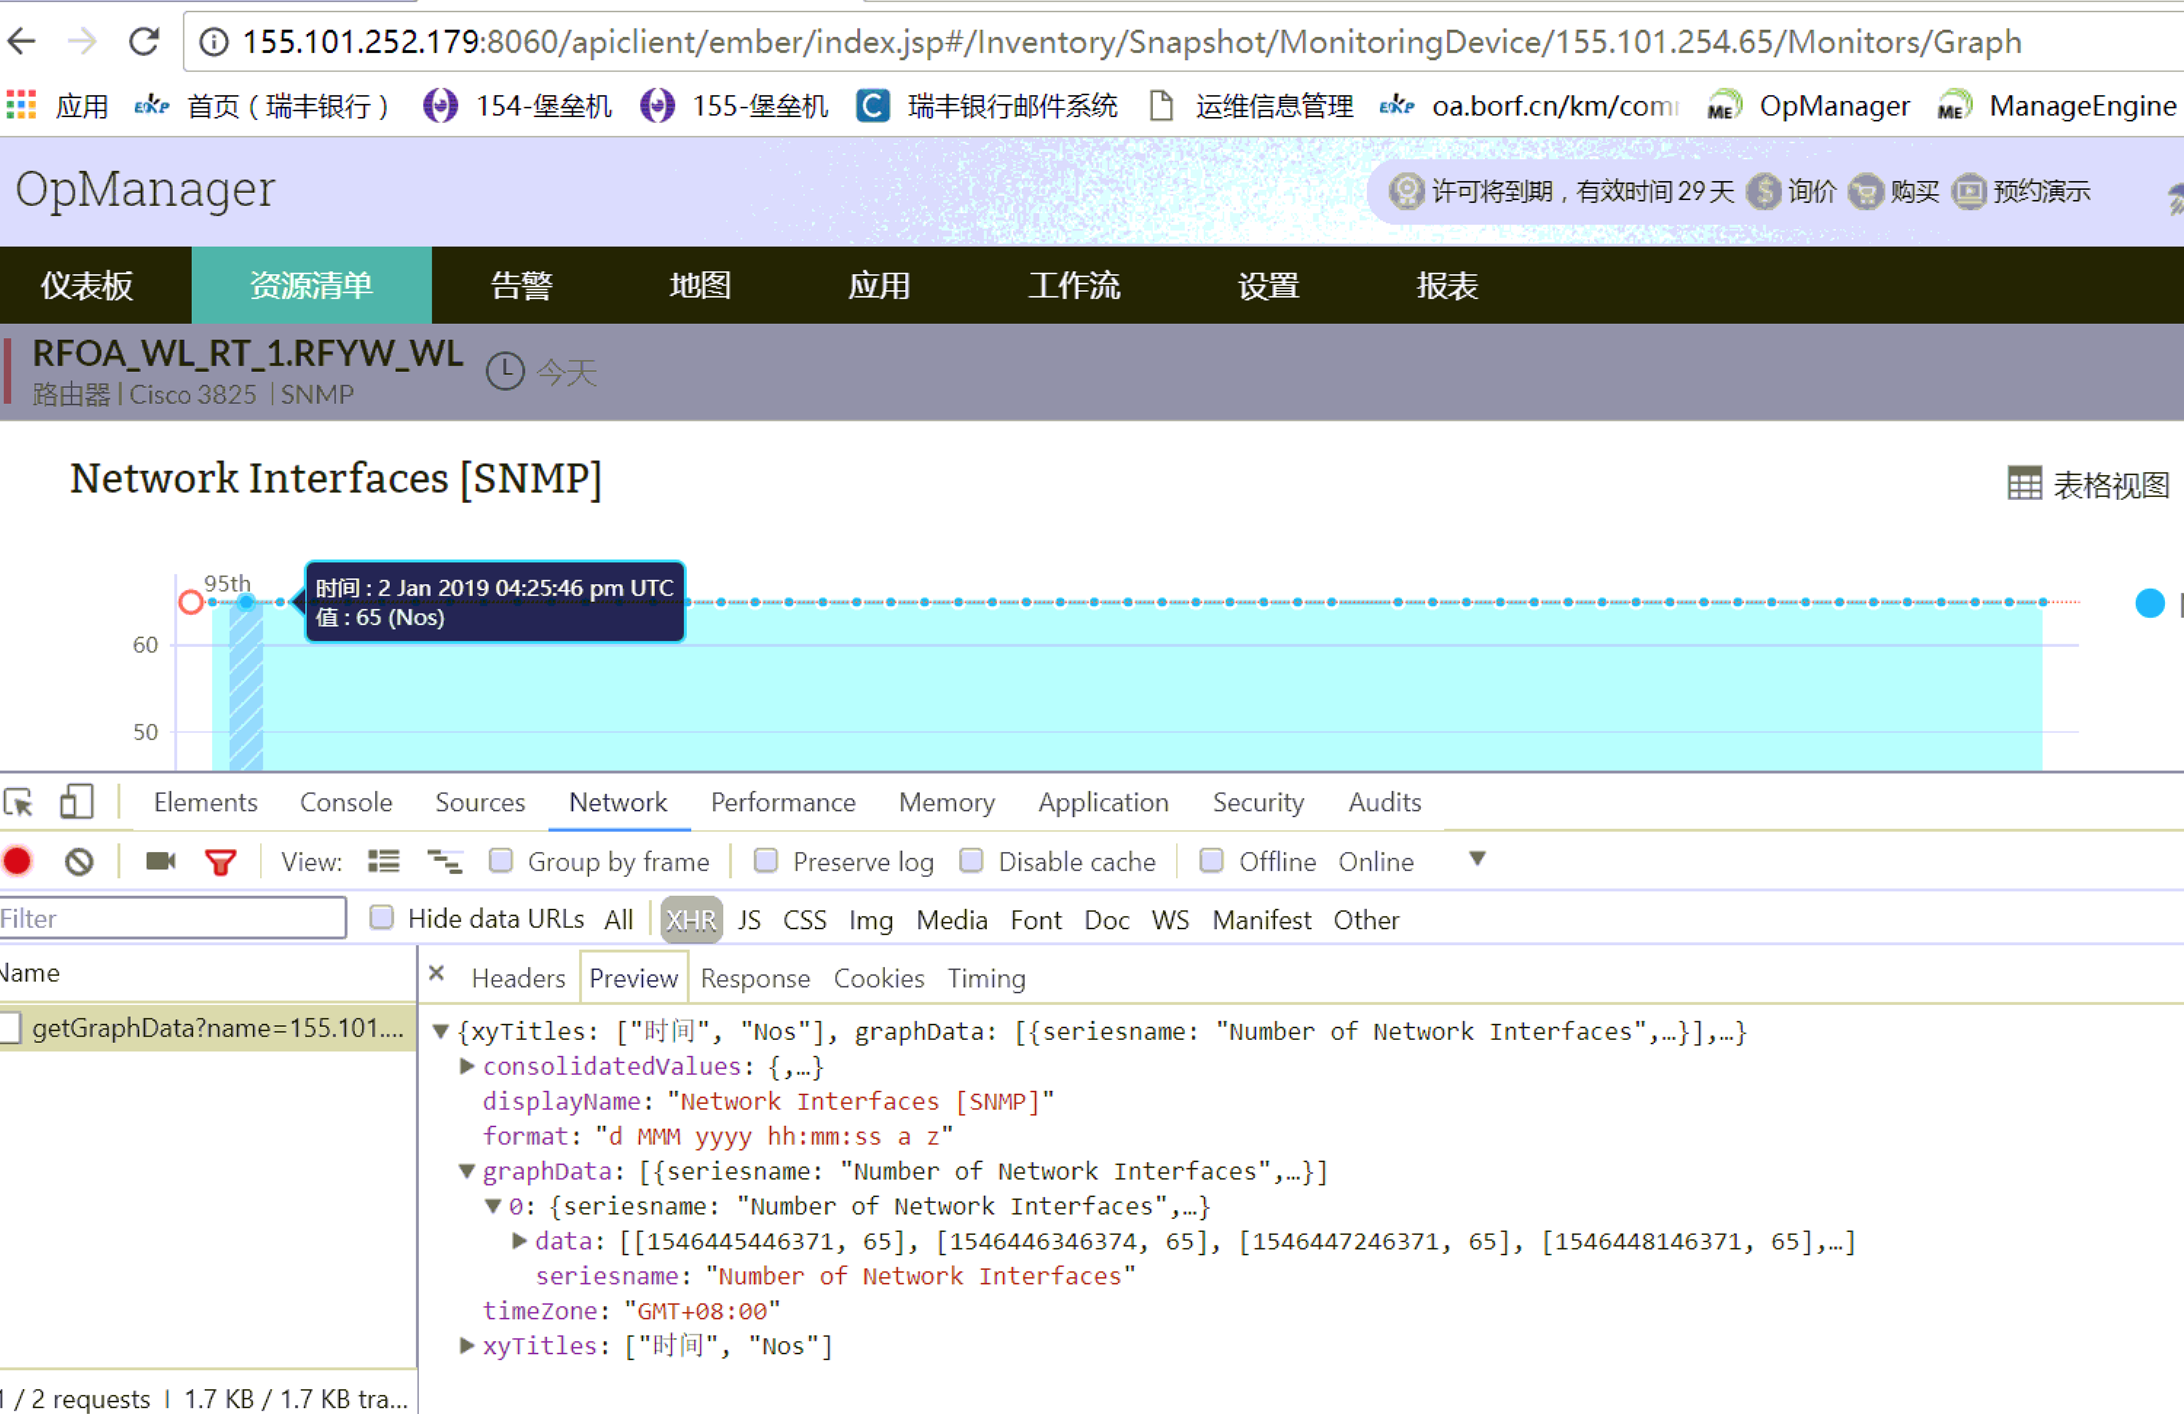The image size is (2184, 1414).
Task: Open the 地图 maps tab
Action: point(700,286)
